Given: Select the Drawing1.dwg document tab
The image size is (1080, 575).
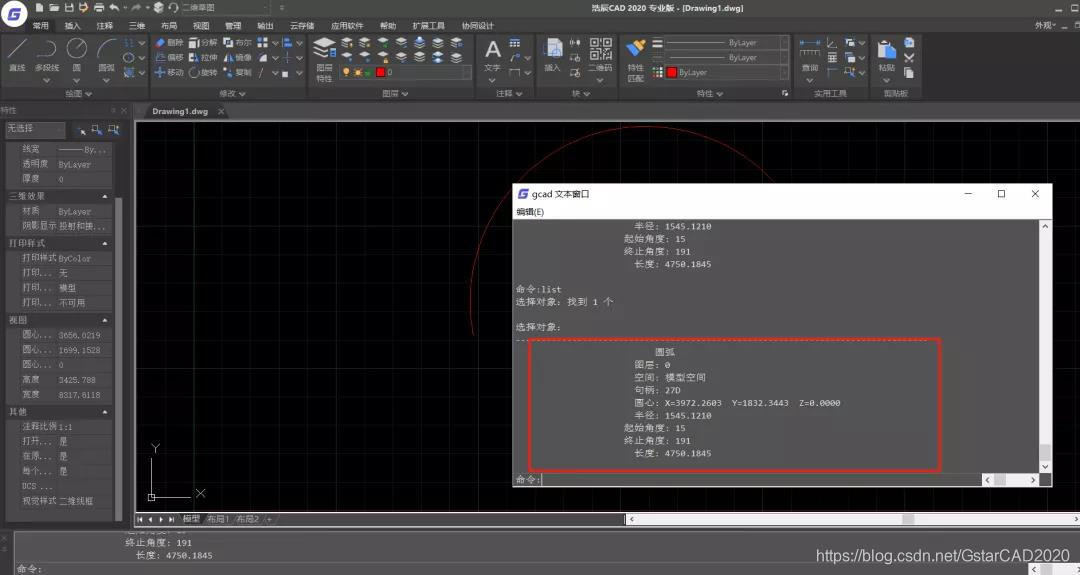Looking at the screenshot, I should [180, 111].
